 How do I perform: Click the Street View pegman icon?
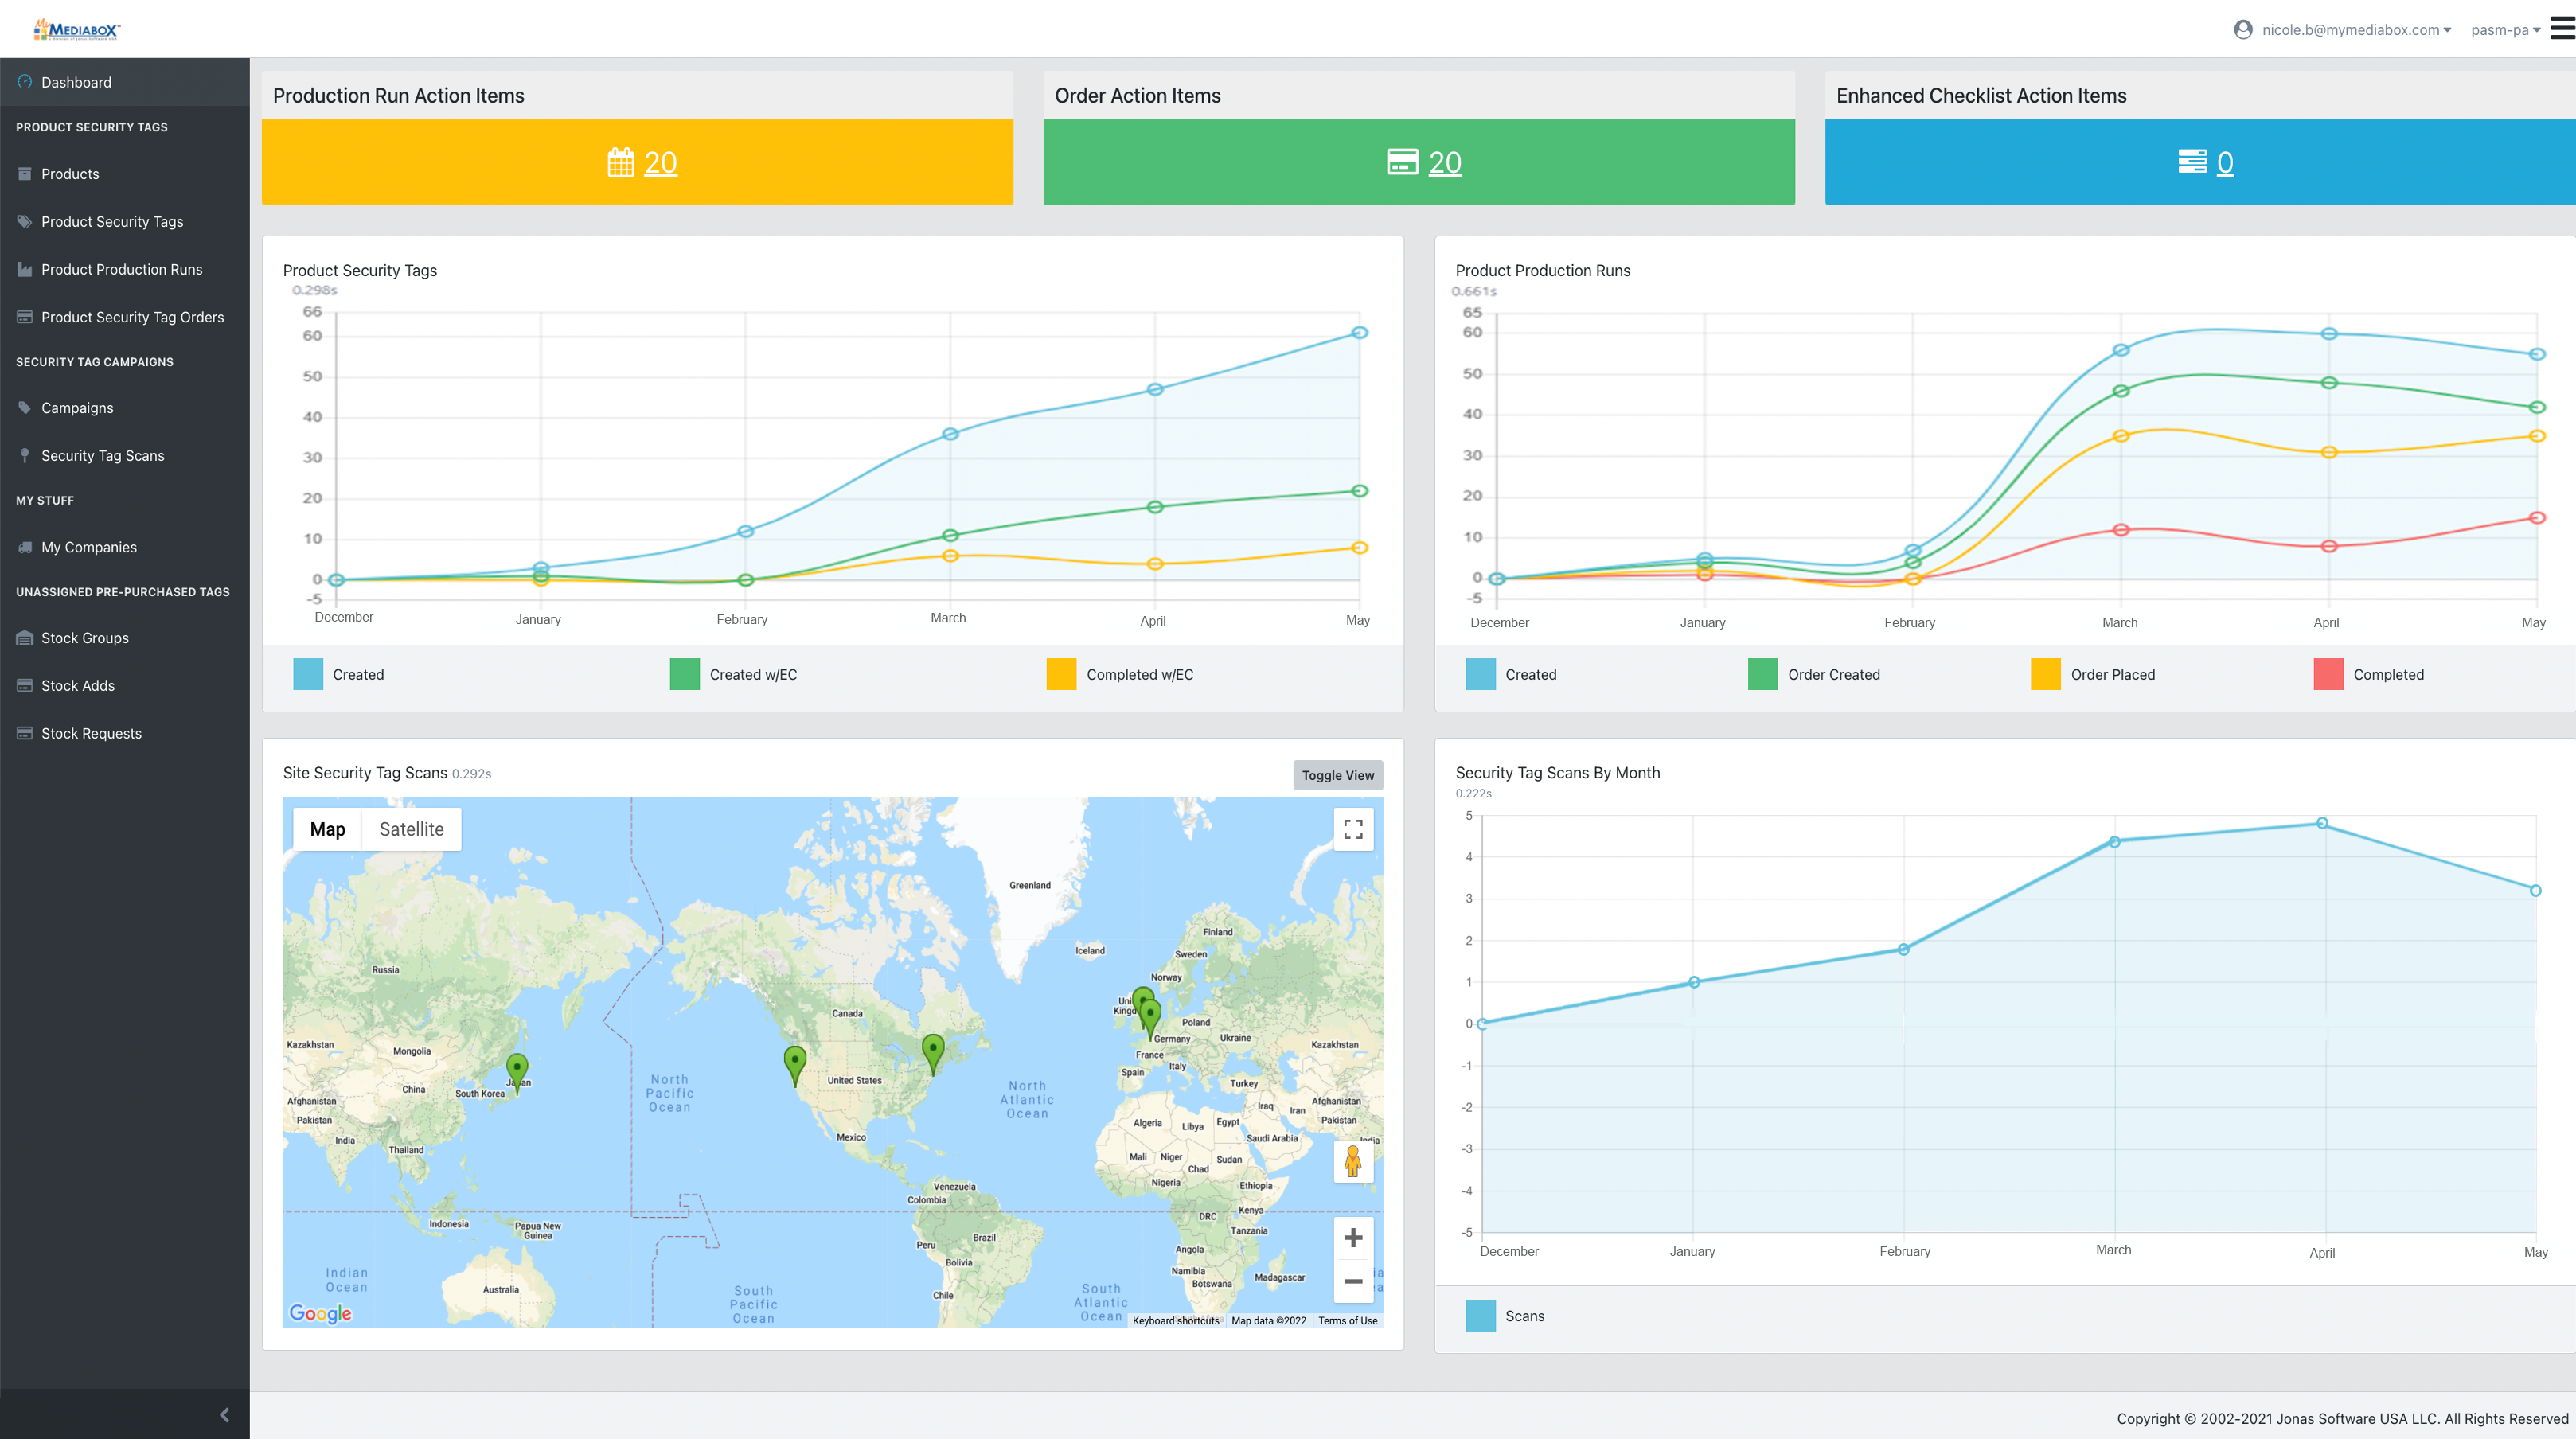coord(1353,1162)
